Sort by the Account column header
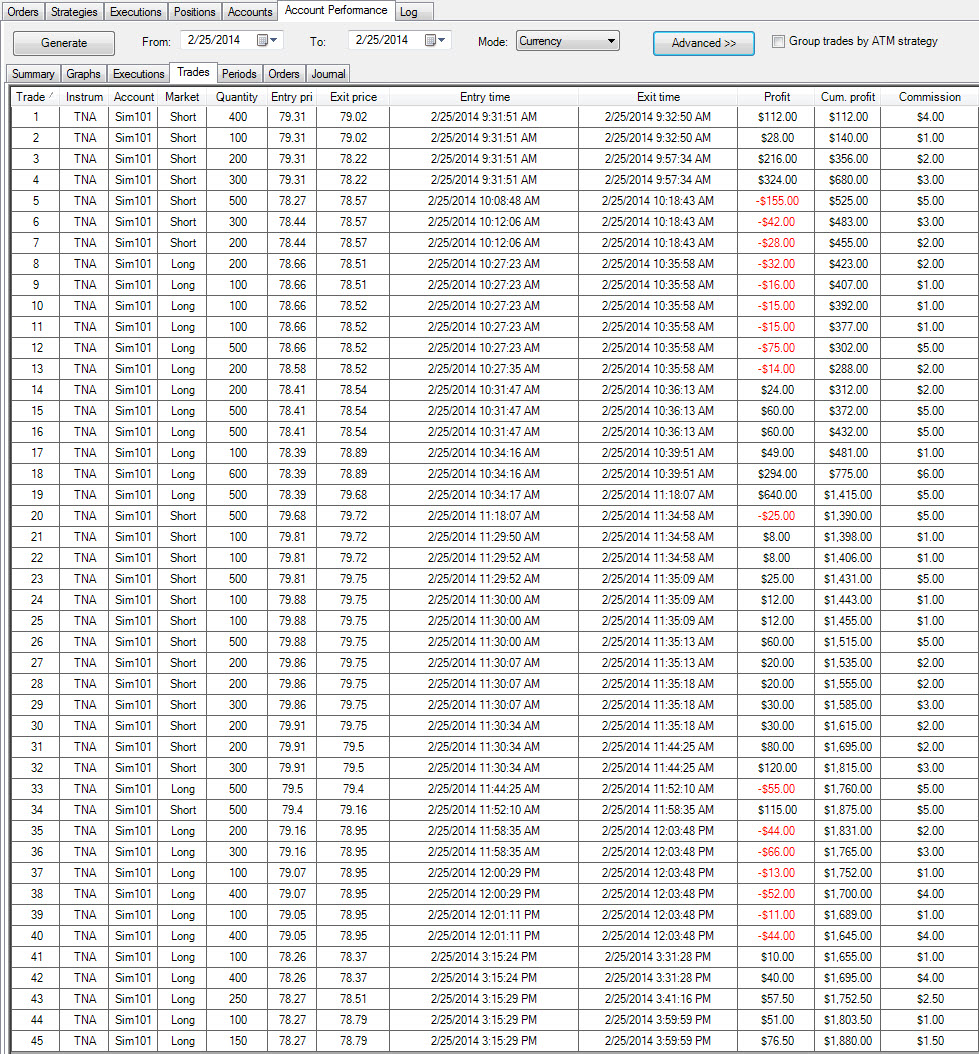 [133, 97]
